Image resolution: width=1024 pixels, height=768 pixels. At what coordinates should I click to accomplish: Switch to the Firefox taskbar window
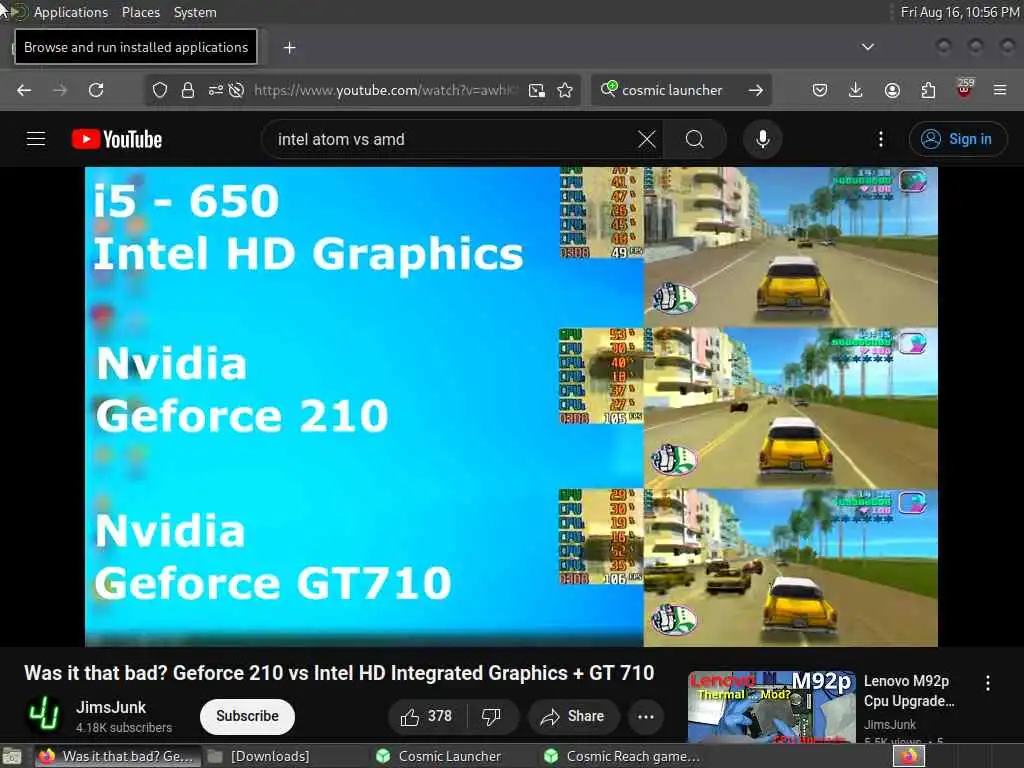(116, 756)
